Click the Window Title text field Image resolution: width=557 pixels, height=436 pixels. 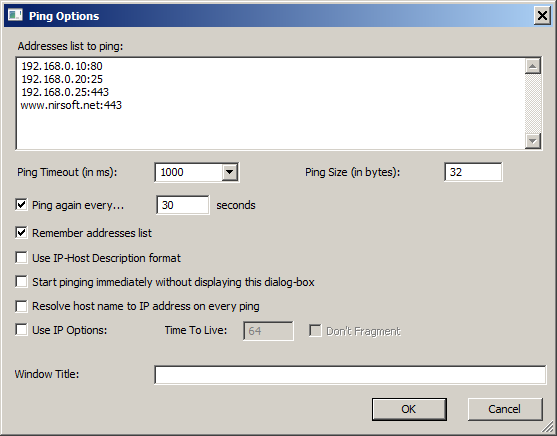[350, 375]
